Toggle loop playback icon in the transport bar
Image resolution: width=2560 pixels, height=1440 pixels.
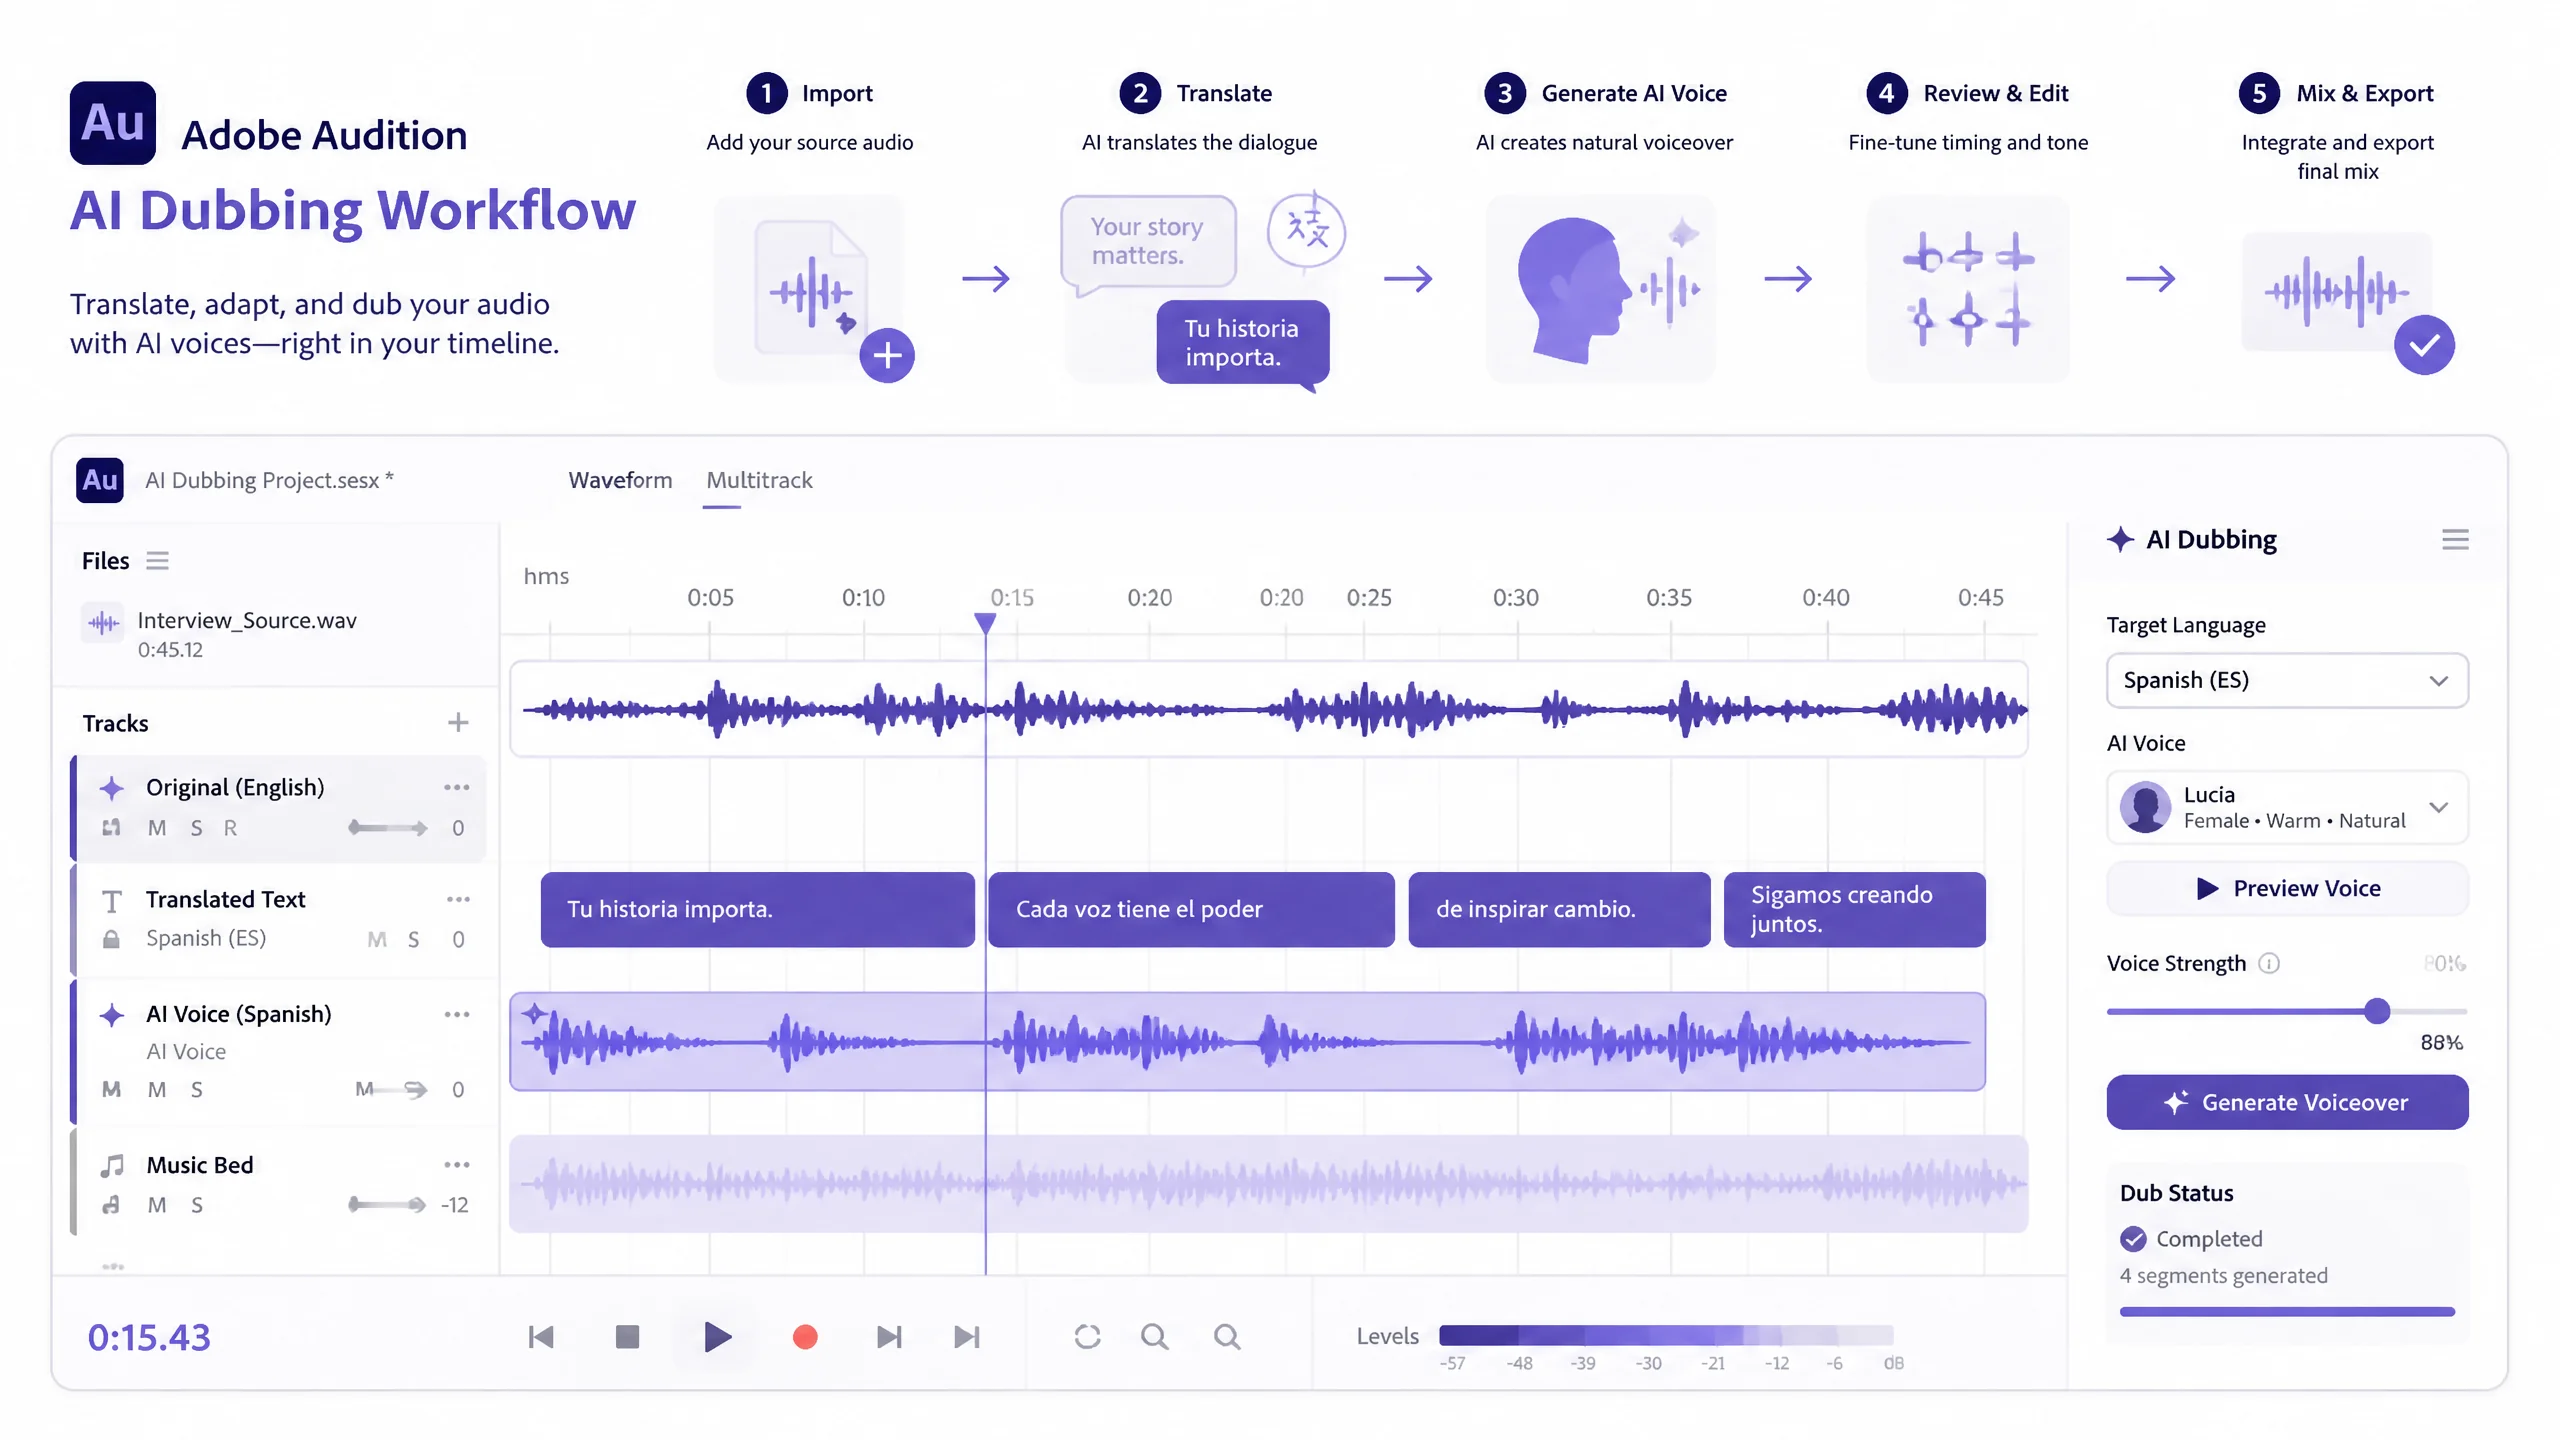(1087, 1336)
